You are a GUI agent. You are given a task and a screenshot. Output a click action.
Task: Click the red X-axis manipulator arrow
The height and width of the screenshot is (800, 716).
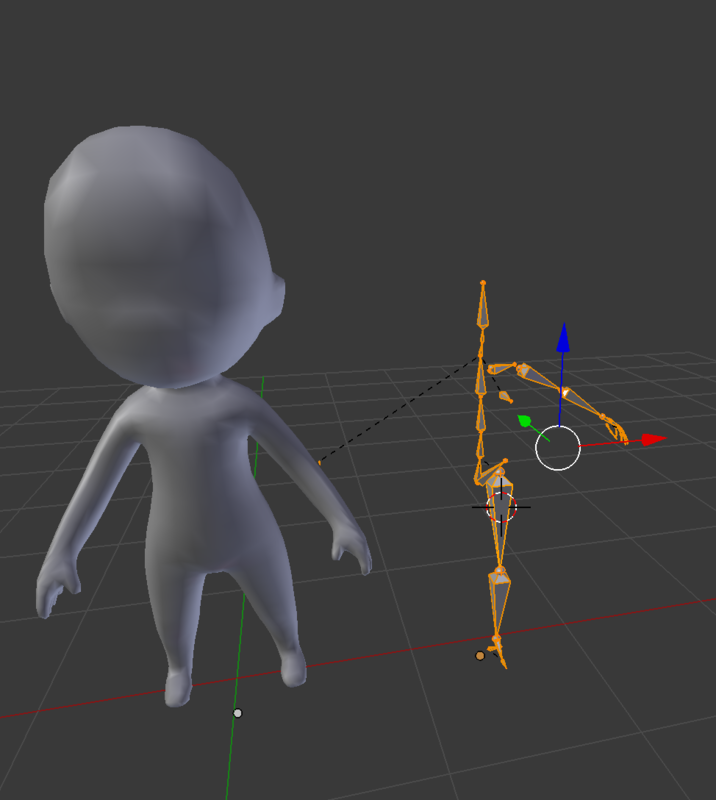click(654, 439)
